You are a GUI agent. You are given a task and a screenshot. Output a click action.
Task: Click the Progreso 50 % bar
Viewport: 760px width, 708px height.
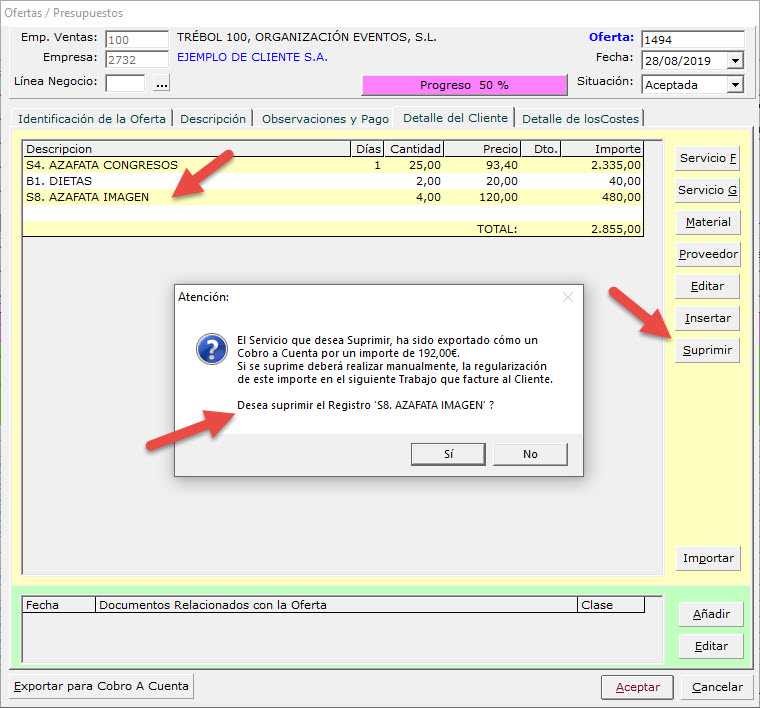coord(464,85)
